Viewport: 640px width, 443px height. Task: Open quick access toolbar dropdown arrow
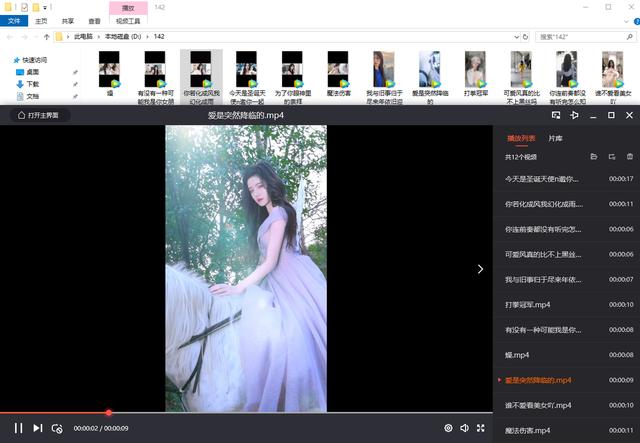[x=45, y=7]
